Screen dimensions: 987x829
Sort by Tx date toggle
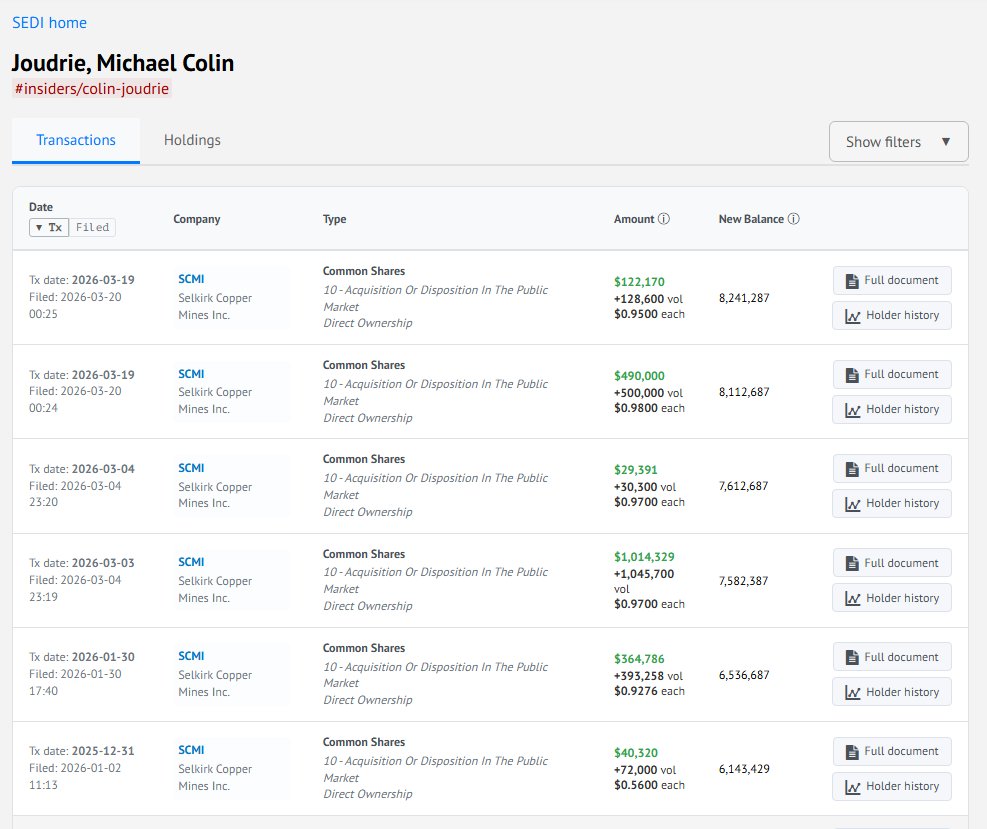coord(49,227)
